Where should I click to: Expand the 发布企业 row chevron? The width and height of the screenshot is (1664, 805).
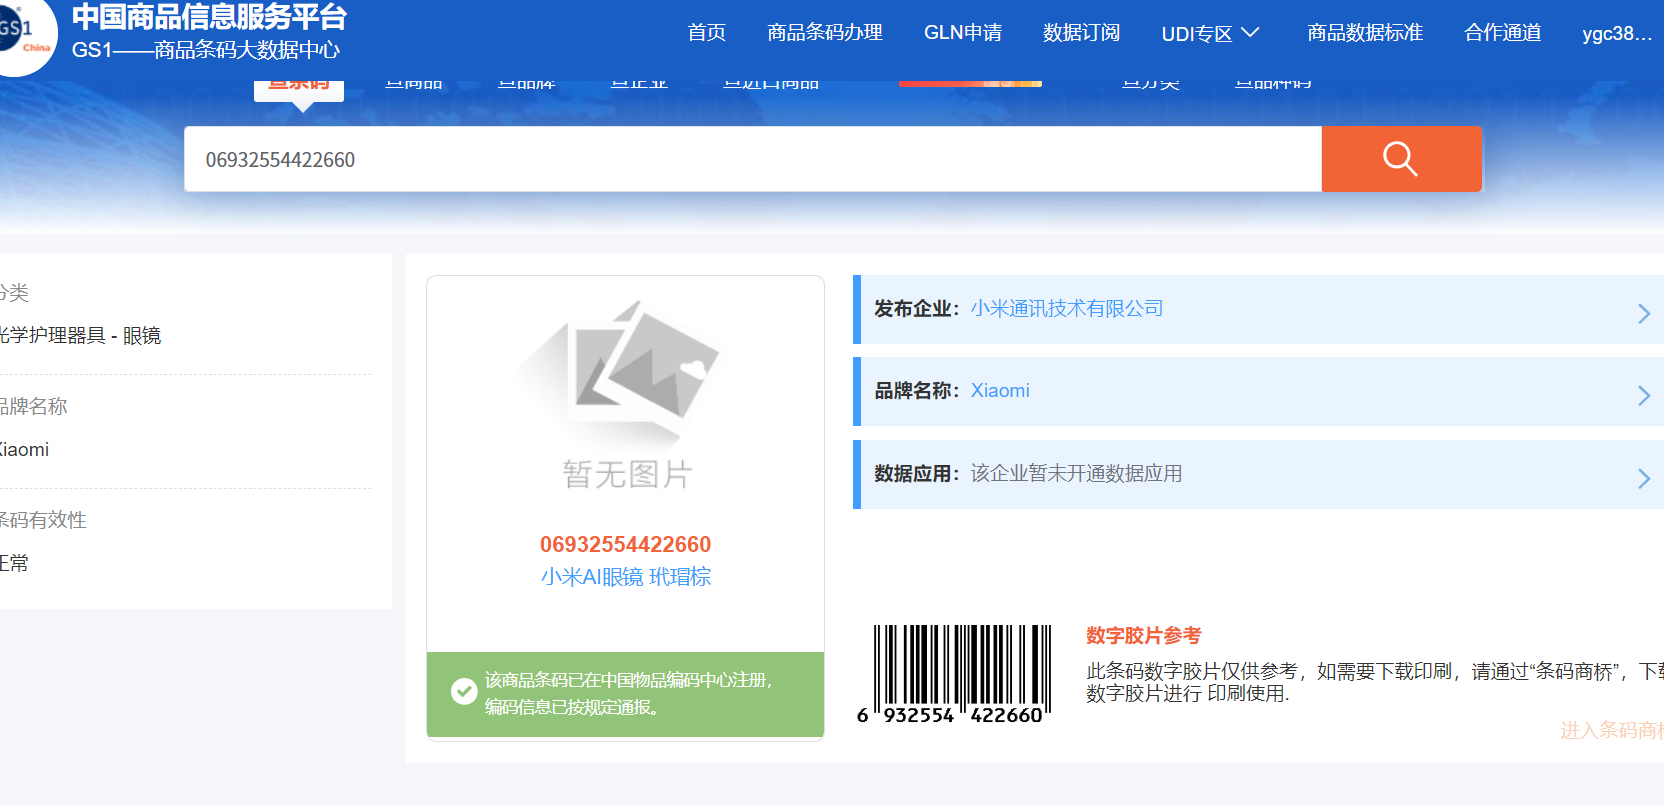[1643, 313]
